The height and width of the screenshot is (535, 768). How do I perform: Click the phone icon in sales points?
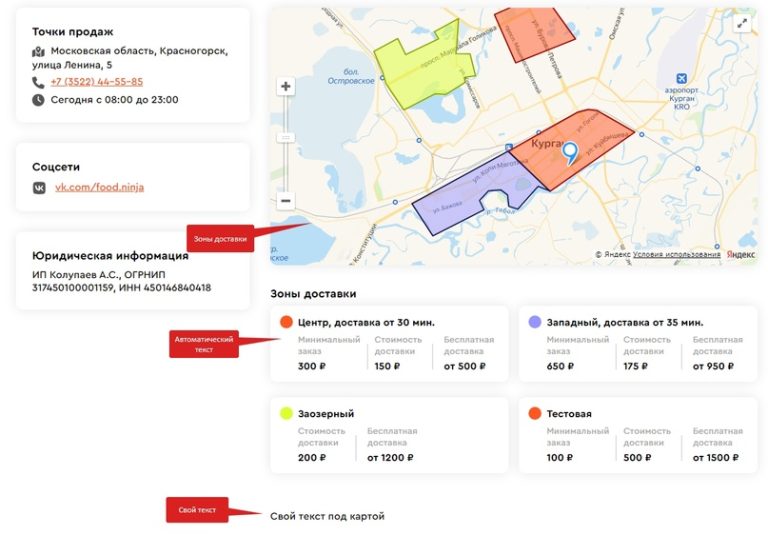(x=38, y=82)
